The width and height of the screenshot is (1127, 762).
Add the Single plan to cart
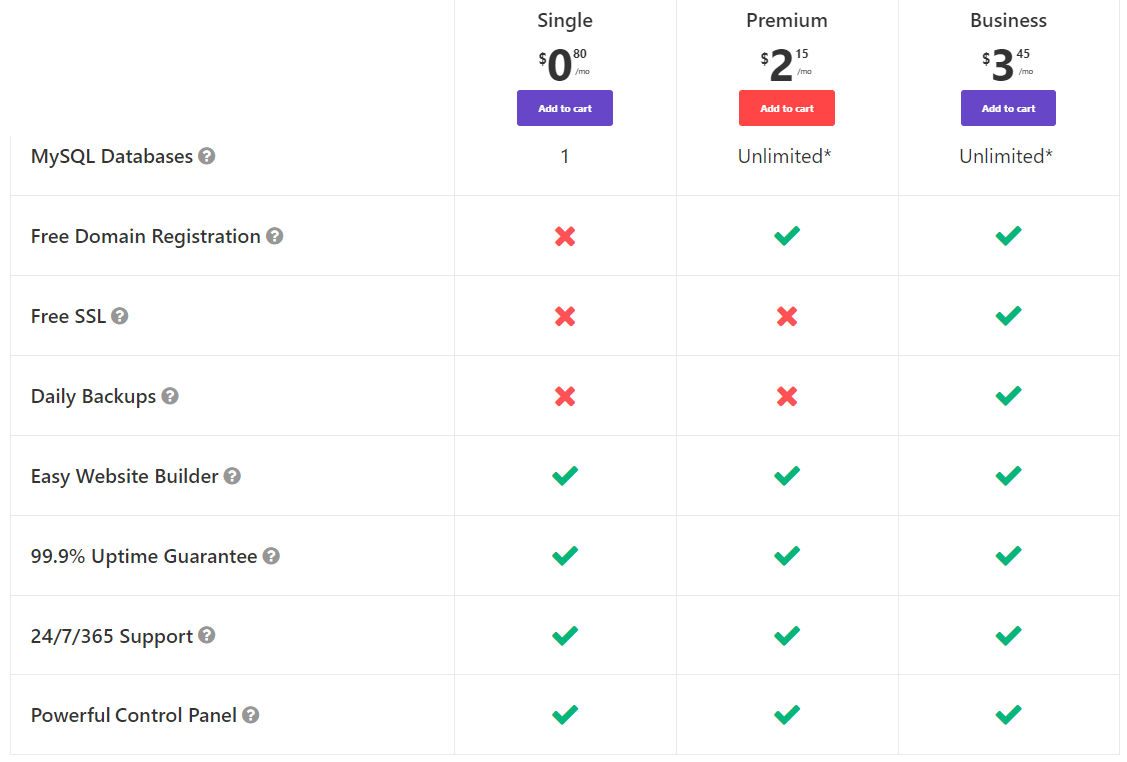click(x=564, y=108)
